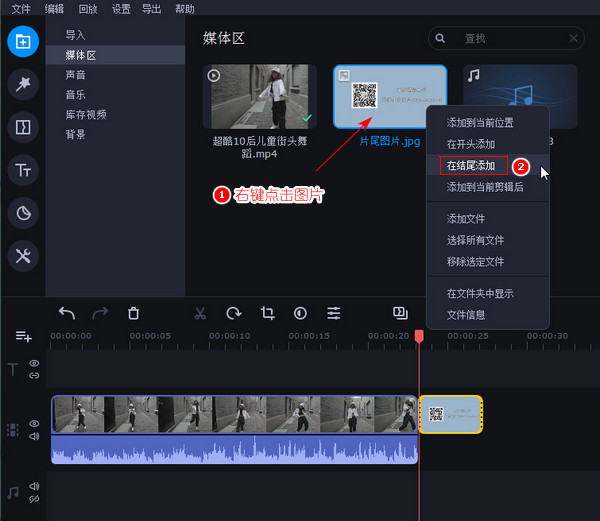The height and width of the screenshot is (521, 600).
Task: Choose 在结尾添加 in context menu
Action: (x=488, y=166)
